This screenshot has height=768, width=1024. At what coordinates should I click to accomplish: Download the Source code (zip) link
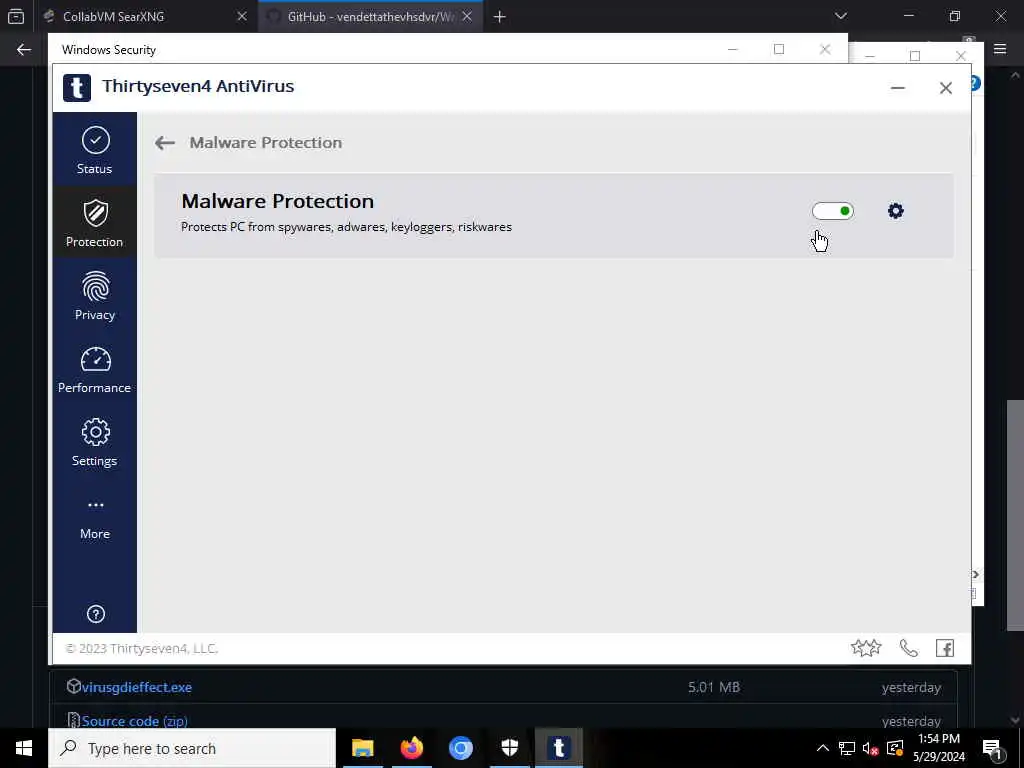coord(135,721)
